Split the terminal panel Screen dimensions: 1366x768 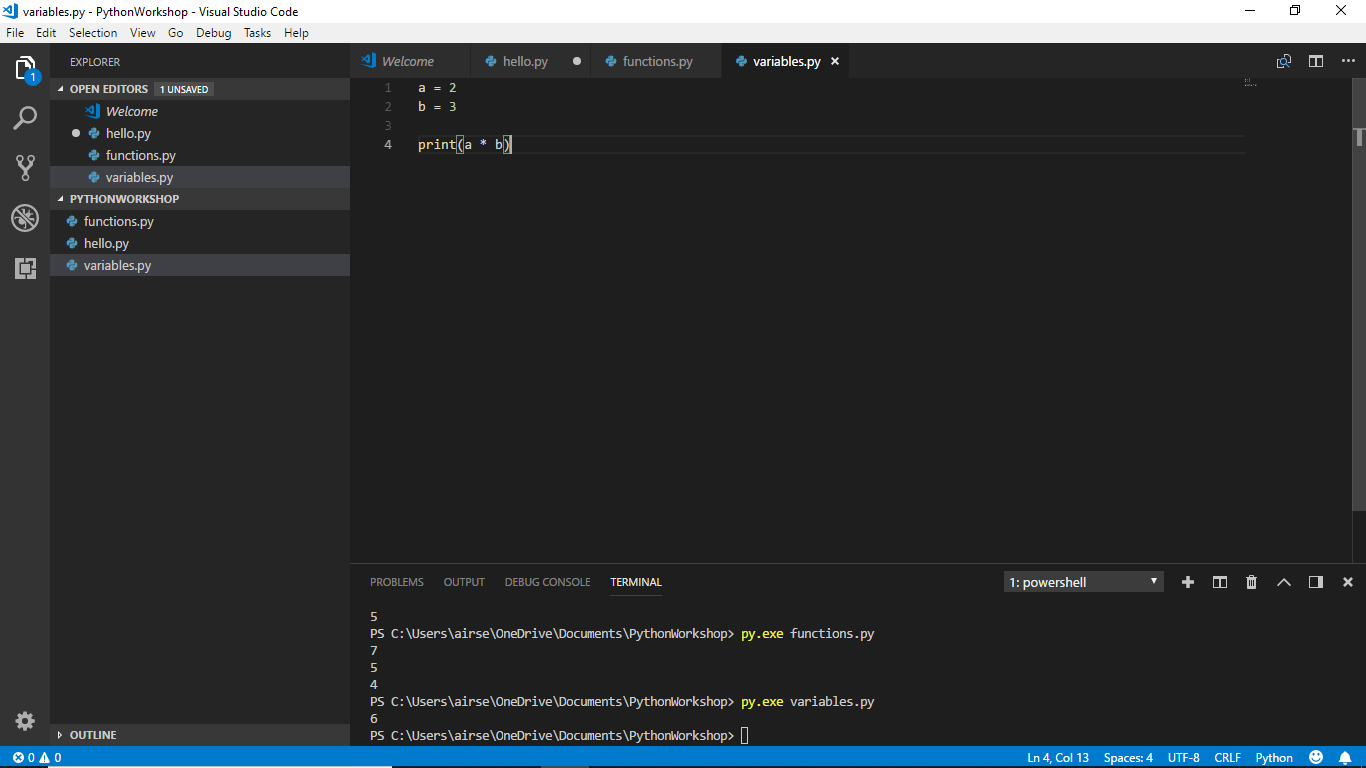[x=1220, y=582]
